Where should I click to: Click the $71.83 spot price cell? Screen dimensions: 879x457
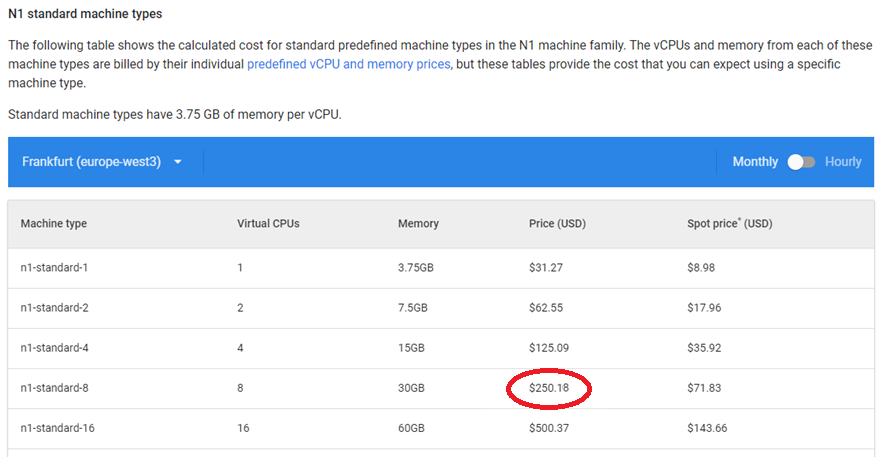click(704, 388)
